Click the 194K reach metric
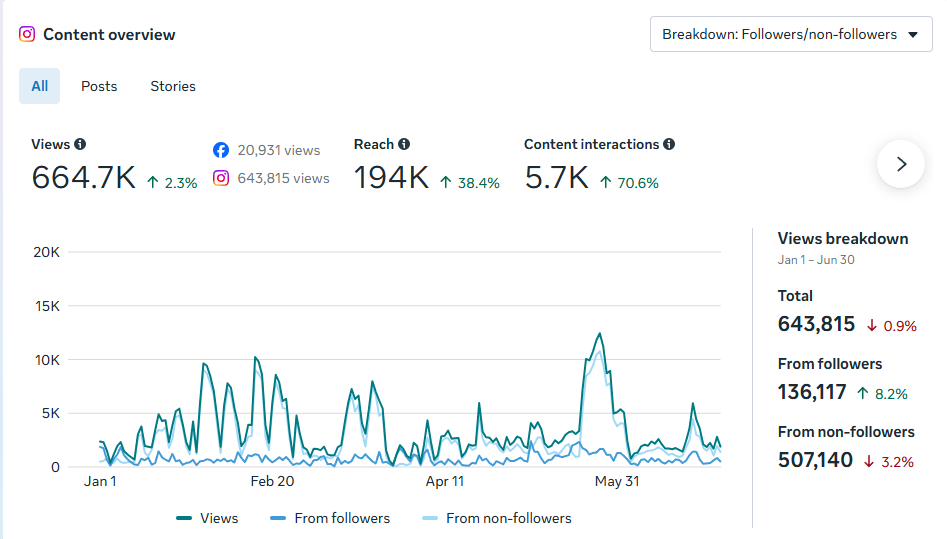The image size is (947, 539). [391, 178]
